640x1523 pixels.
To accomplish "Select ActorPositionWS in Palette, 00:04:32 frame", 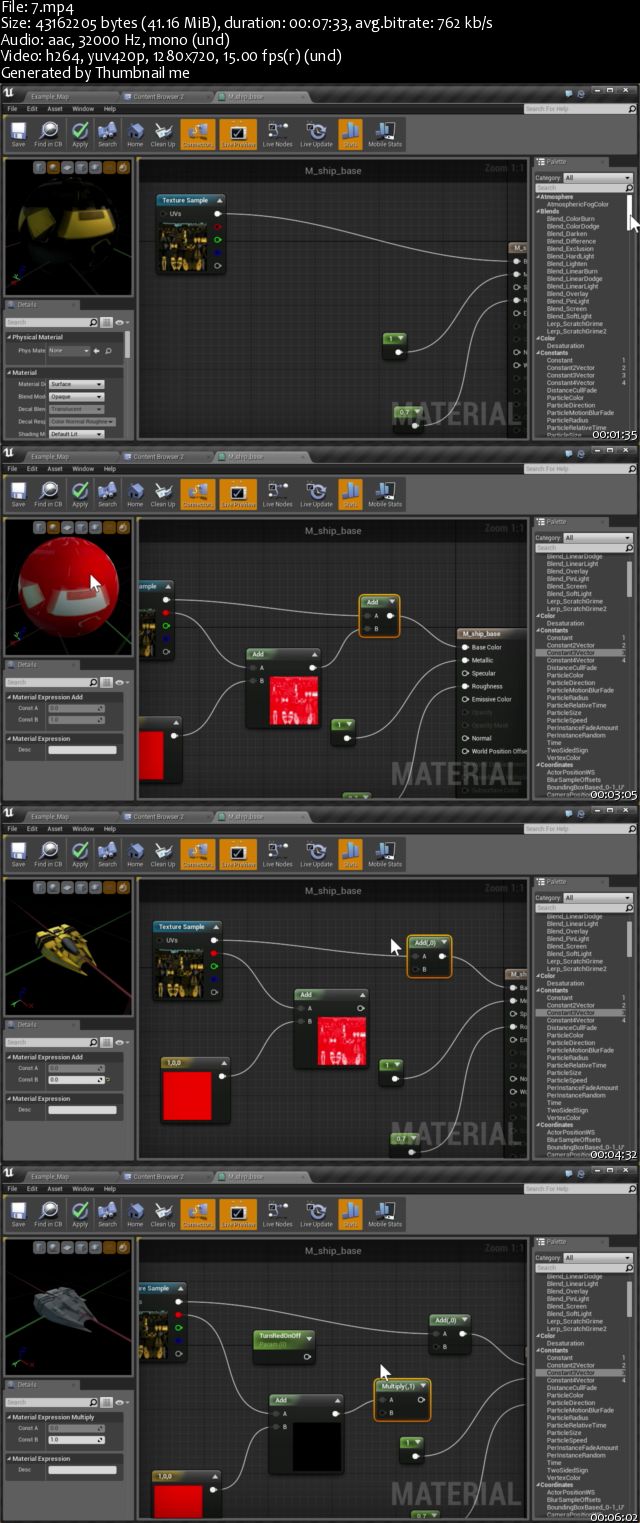I will tap(572, 1133).
